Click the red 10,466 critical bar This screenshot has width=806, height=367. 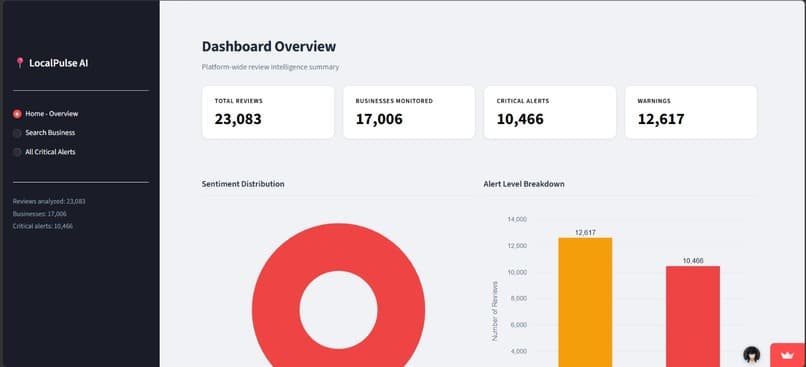pos(693,317)
